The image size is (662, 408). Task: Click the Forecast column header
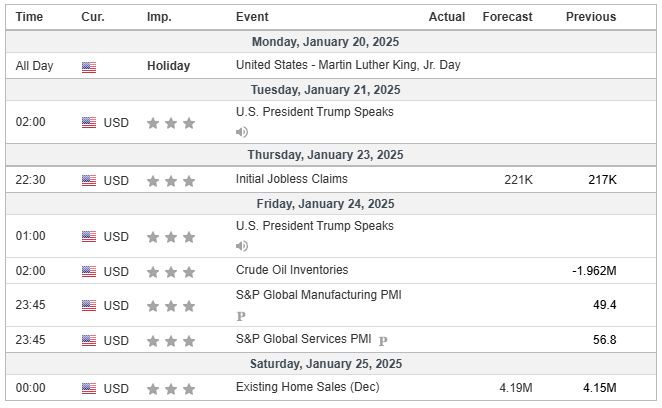click(x=507, y=17)
